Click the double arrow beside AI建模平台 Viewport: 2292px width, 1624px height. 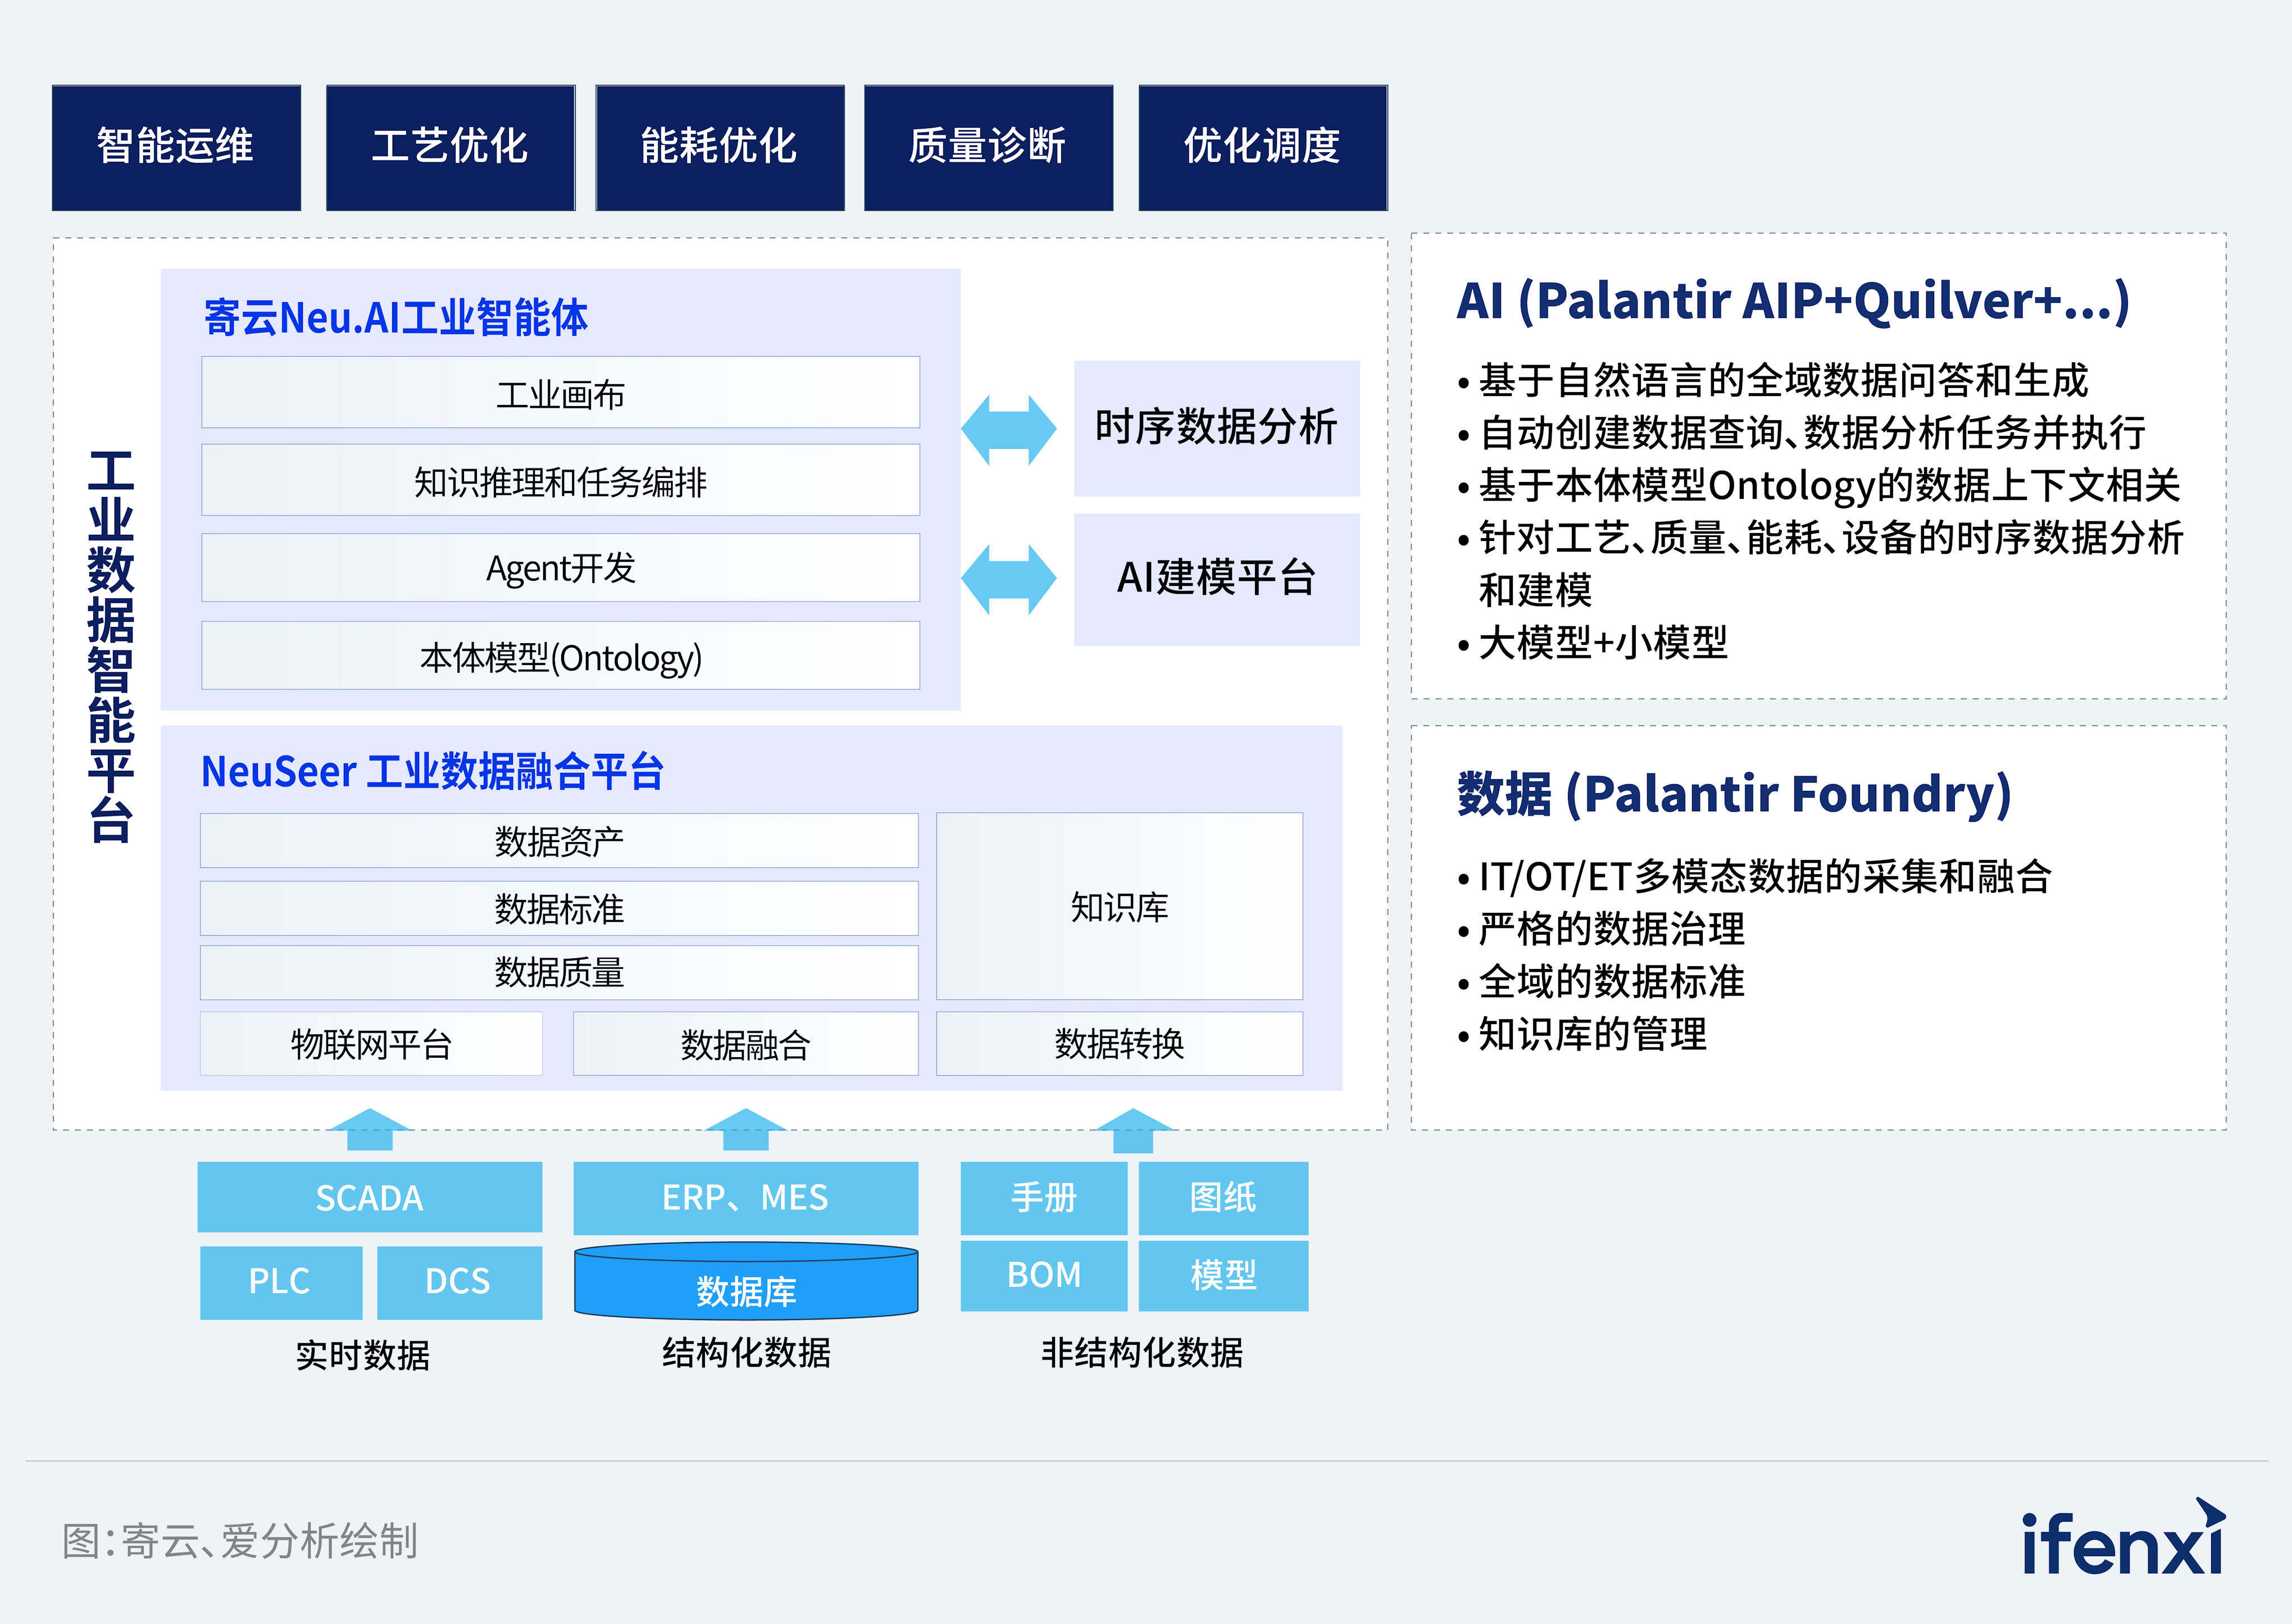1008,579
